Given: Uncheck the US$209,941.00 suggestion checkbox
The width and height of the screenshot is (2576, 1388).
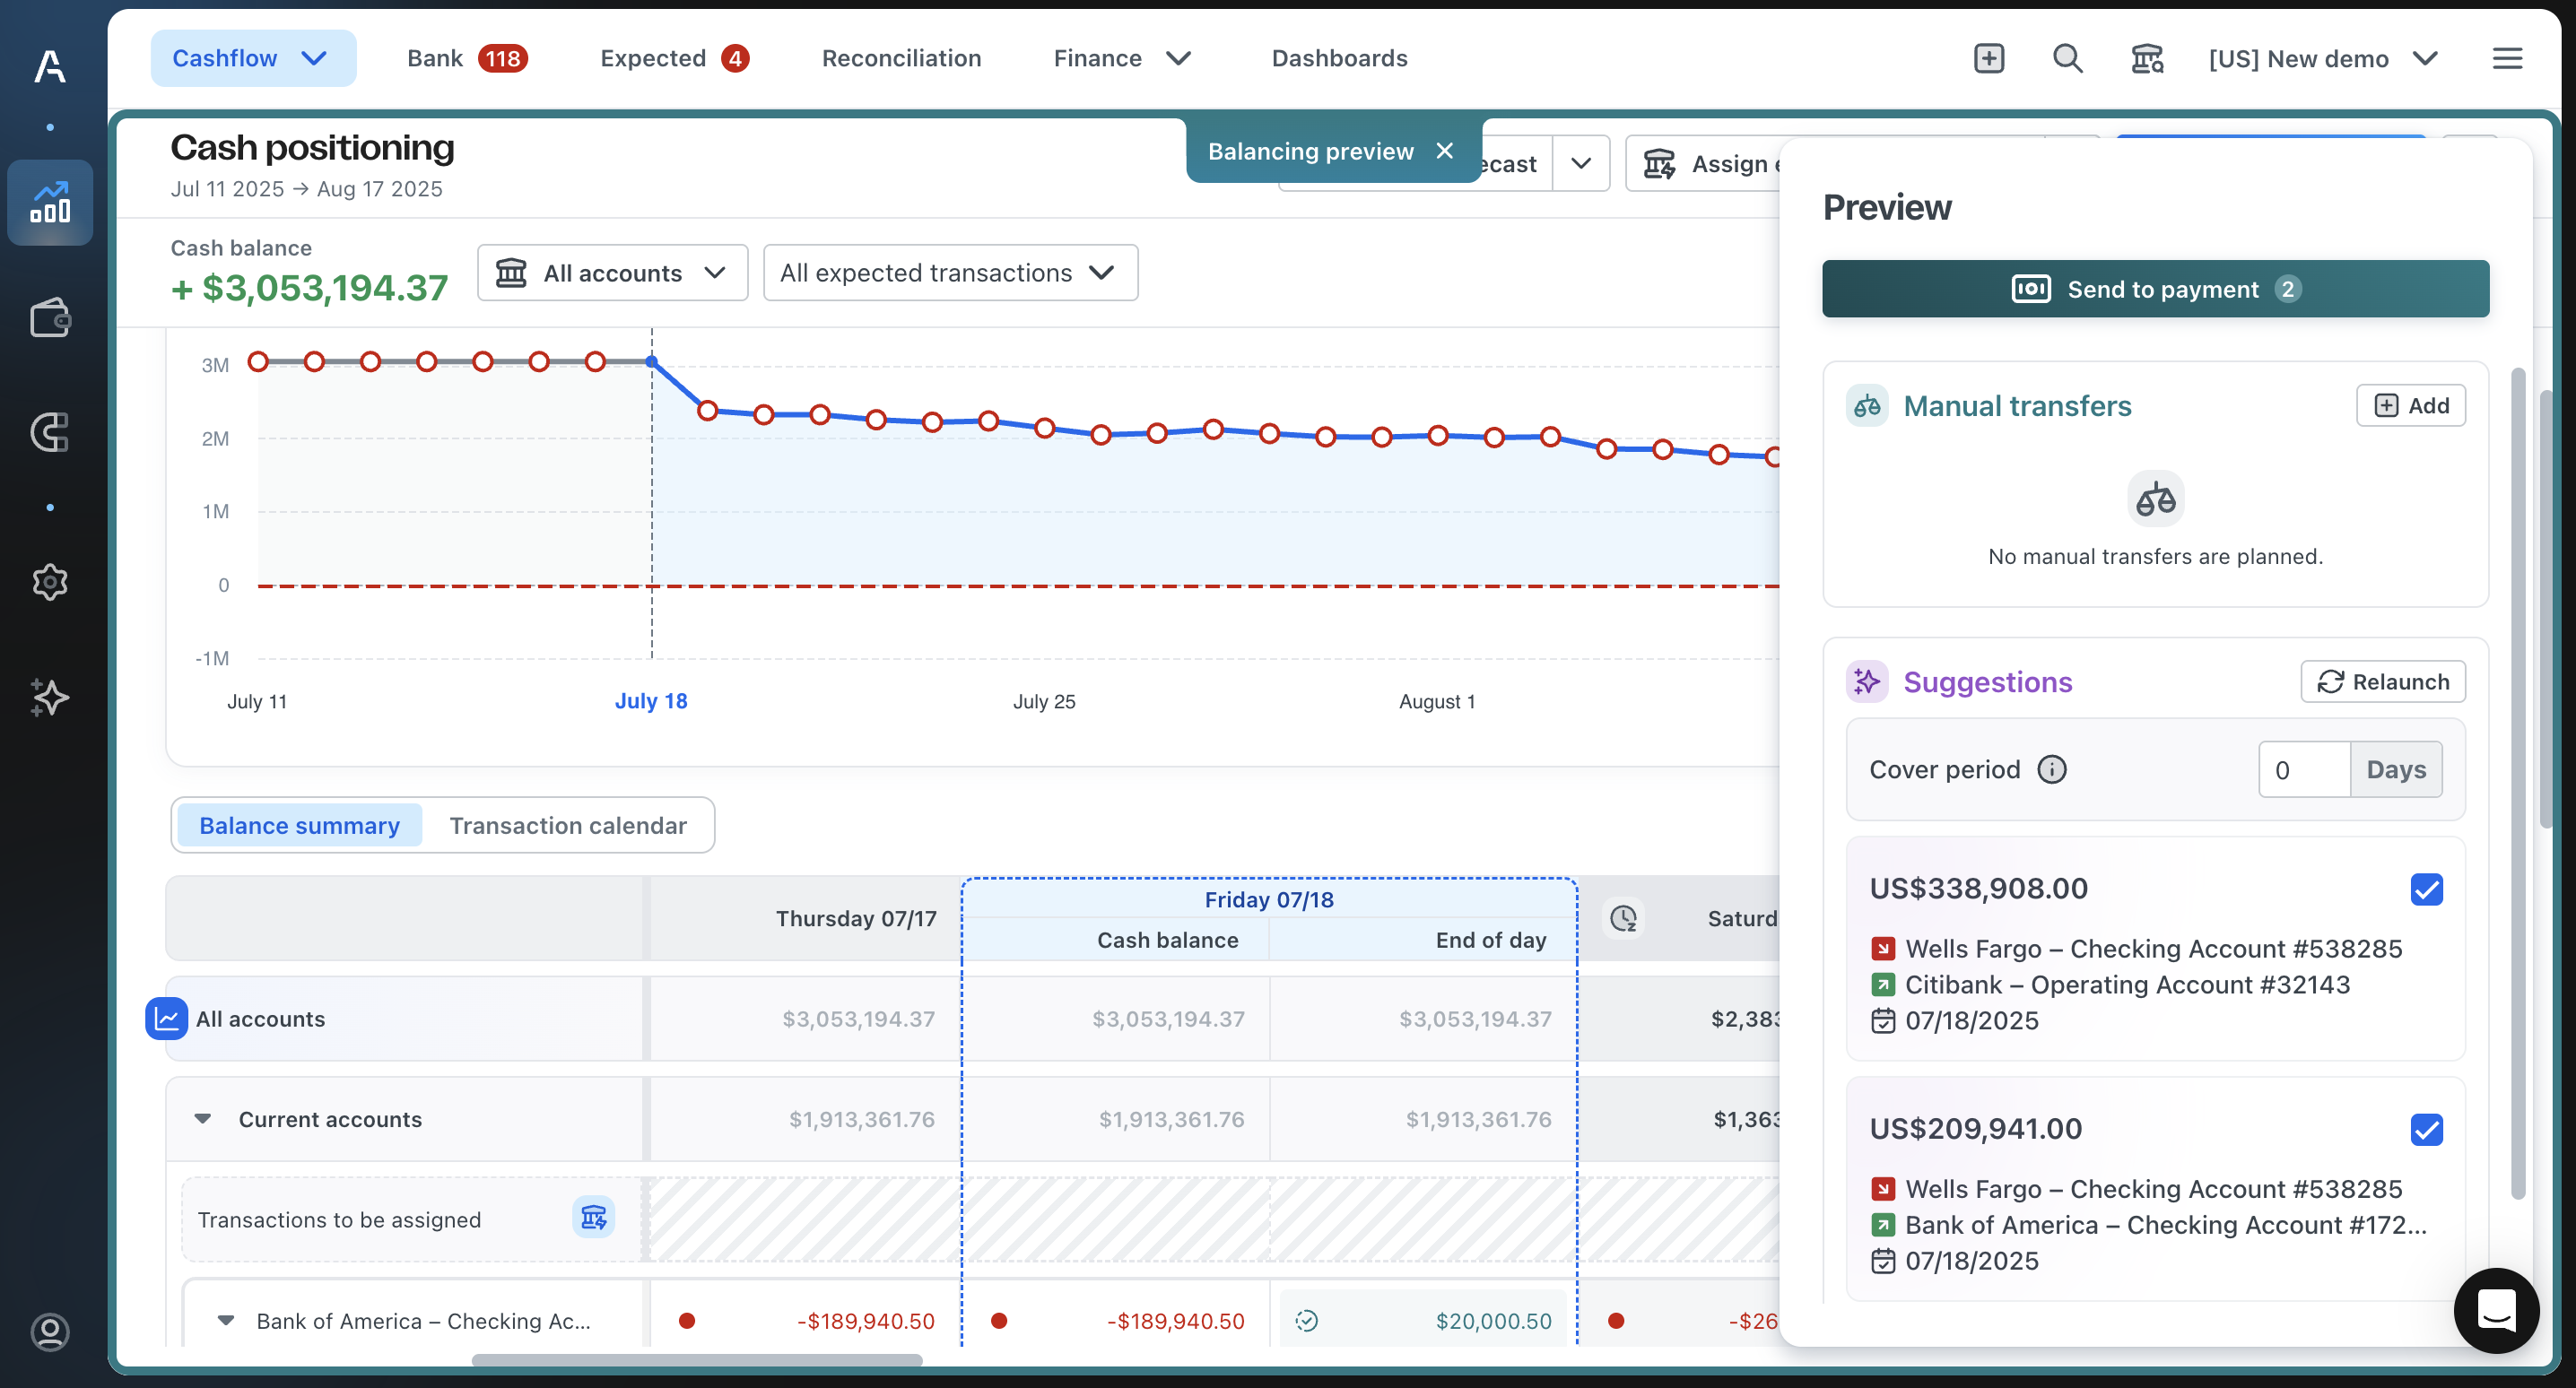Looking at the screenshot, I should tap(2425, 1129).
